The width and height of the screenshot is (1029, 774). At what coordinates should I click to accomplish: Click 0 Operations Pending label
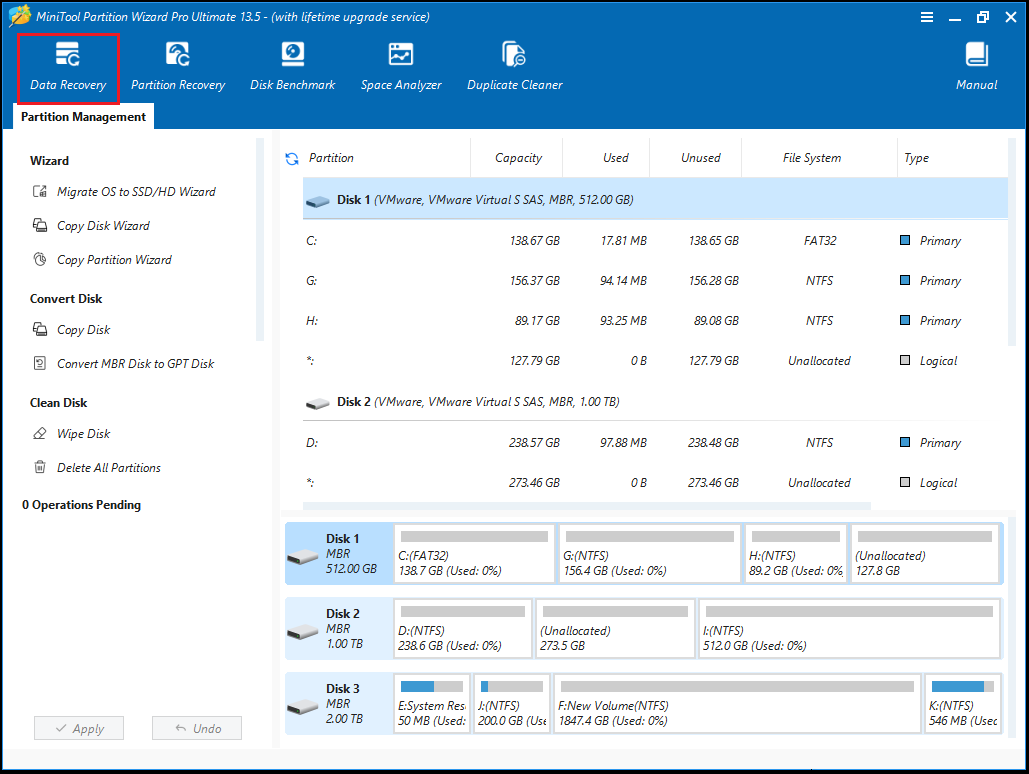pos(81,505)
